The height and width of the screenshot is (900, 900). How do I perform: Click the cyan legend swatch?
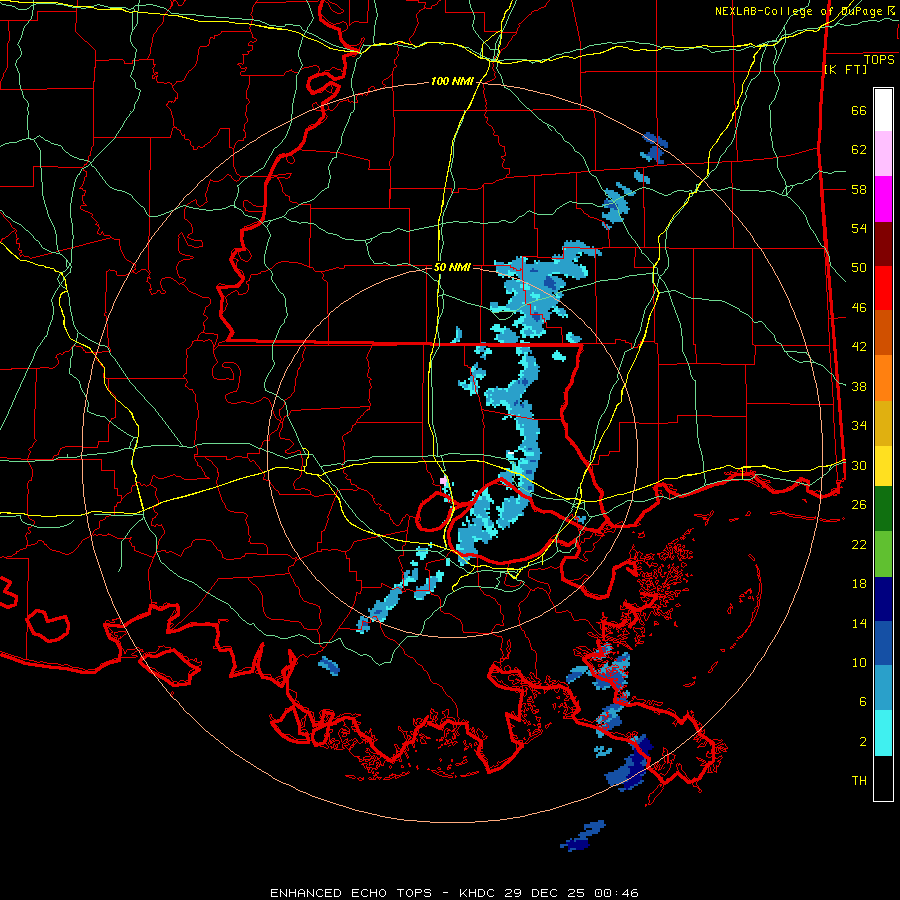[883, 733]
